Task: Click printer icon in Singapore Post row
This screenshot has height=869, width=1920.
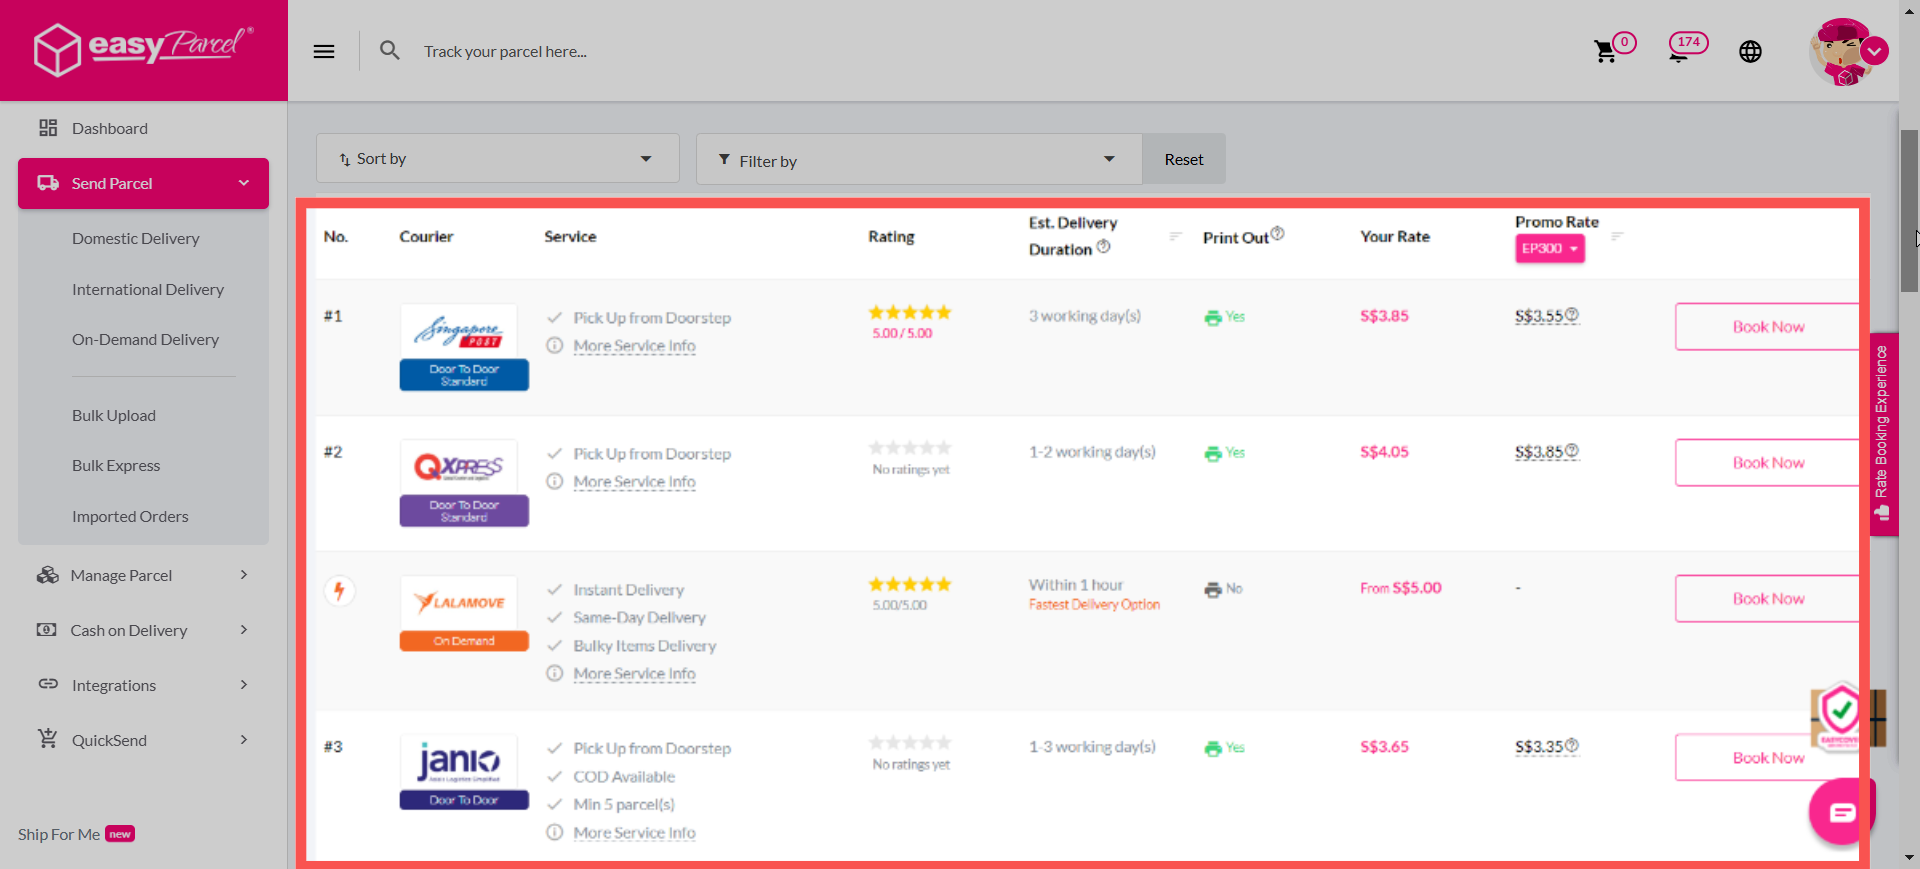Action: click(x=1213, y=317)
